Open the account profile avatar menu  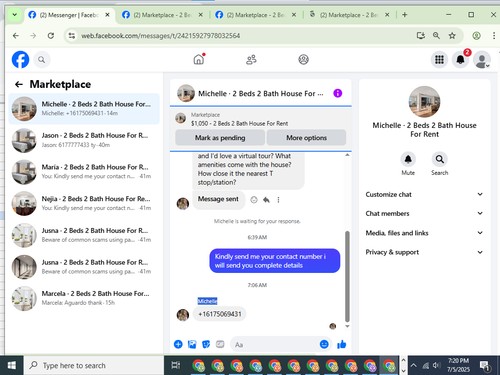[482, 60]
